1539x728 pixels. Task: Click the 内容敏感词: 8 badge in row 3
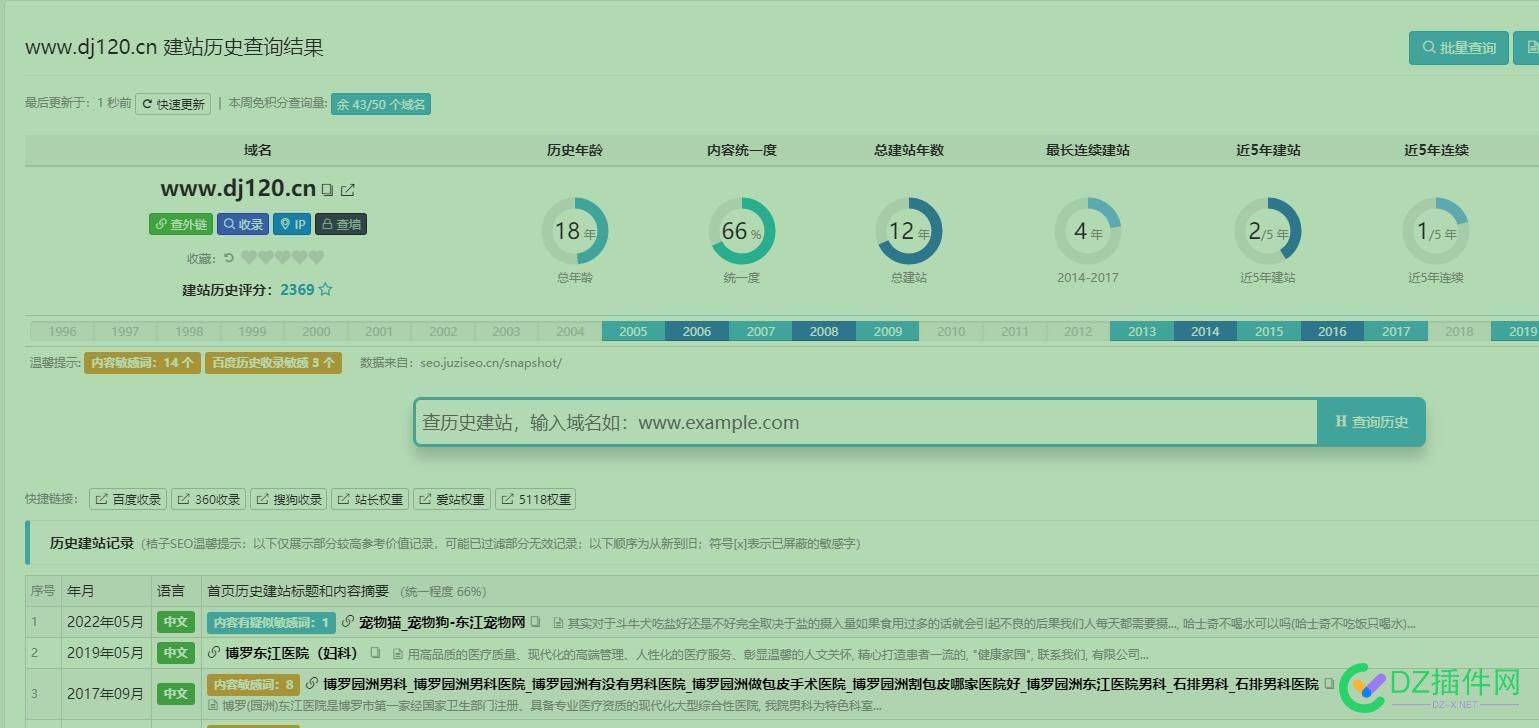[x=253, y=685]
